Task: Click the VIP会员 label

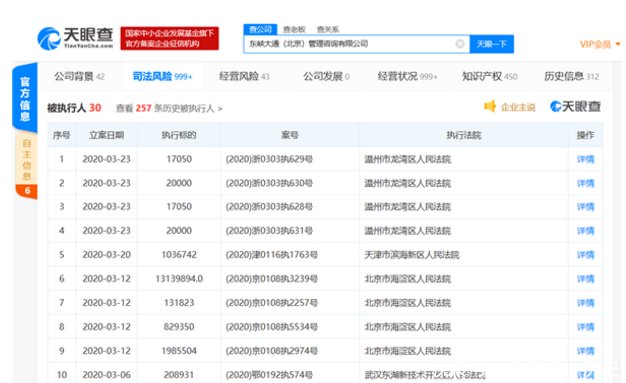Action: pos(595,44)
